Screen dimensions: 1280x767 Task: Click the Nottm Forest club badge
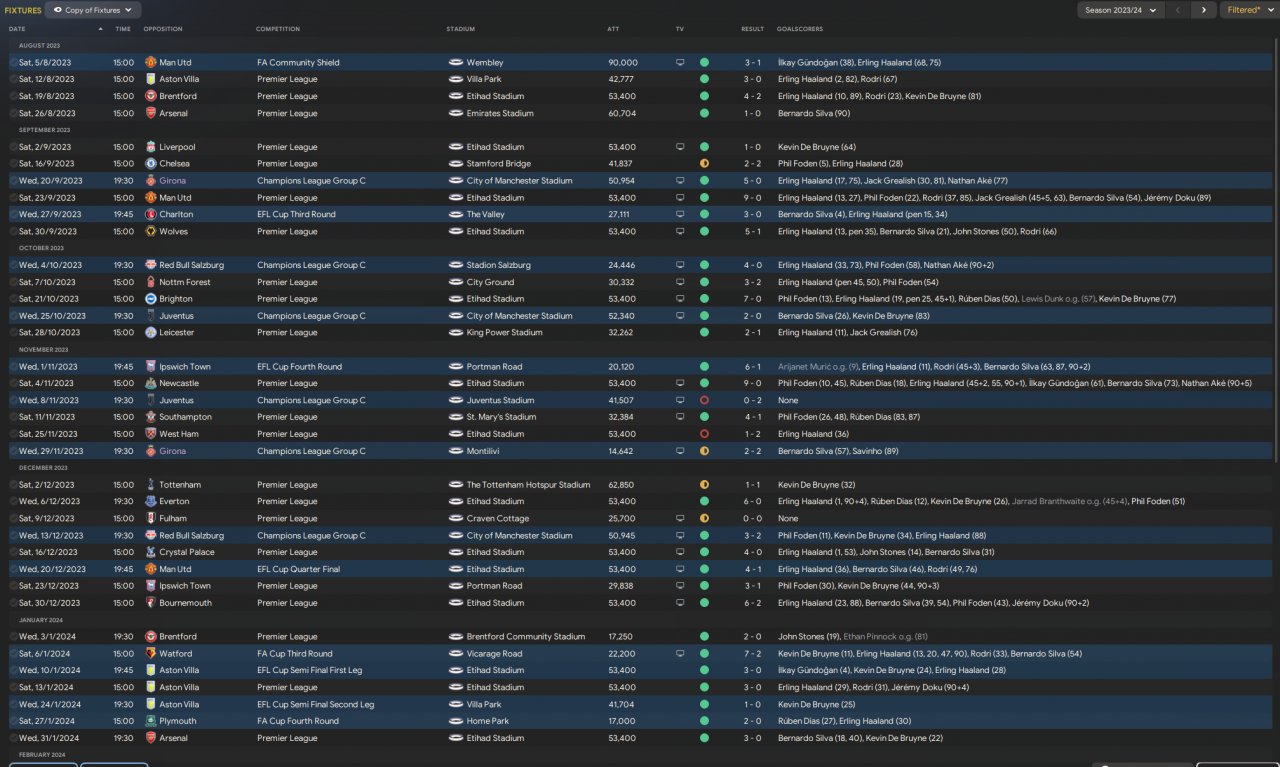151,282
